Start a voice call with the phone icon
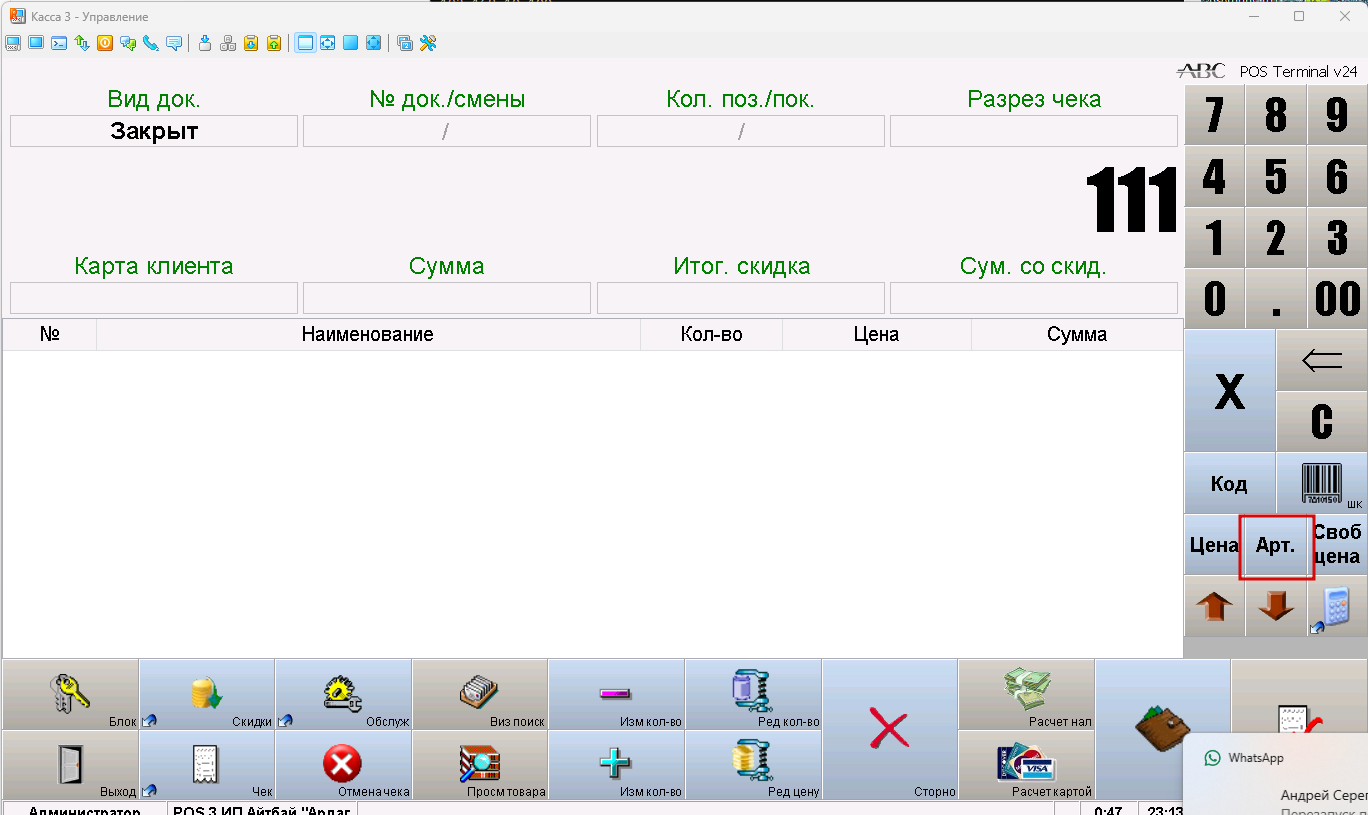Viewport: 1368px width, 815px height. (151, 43)
